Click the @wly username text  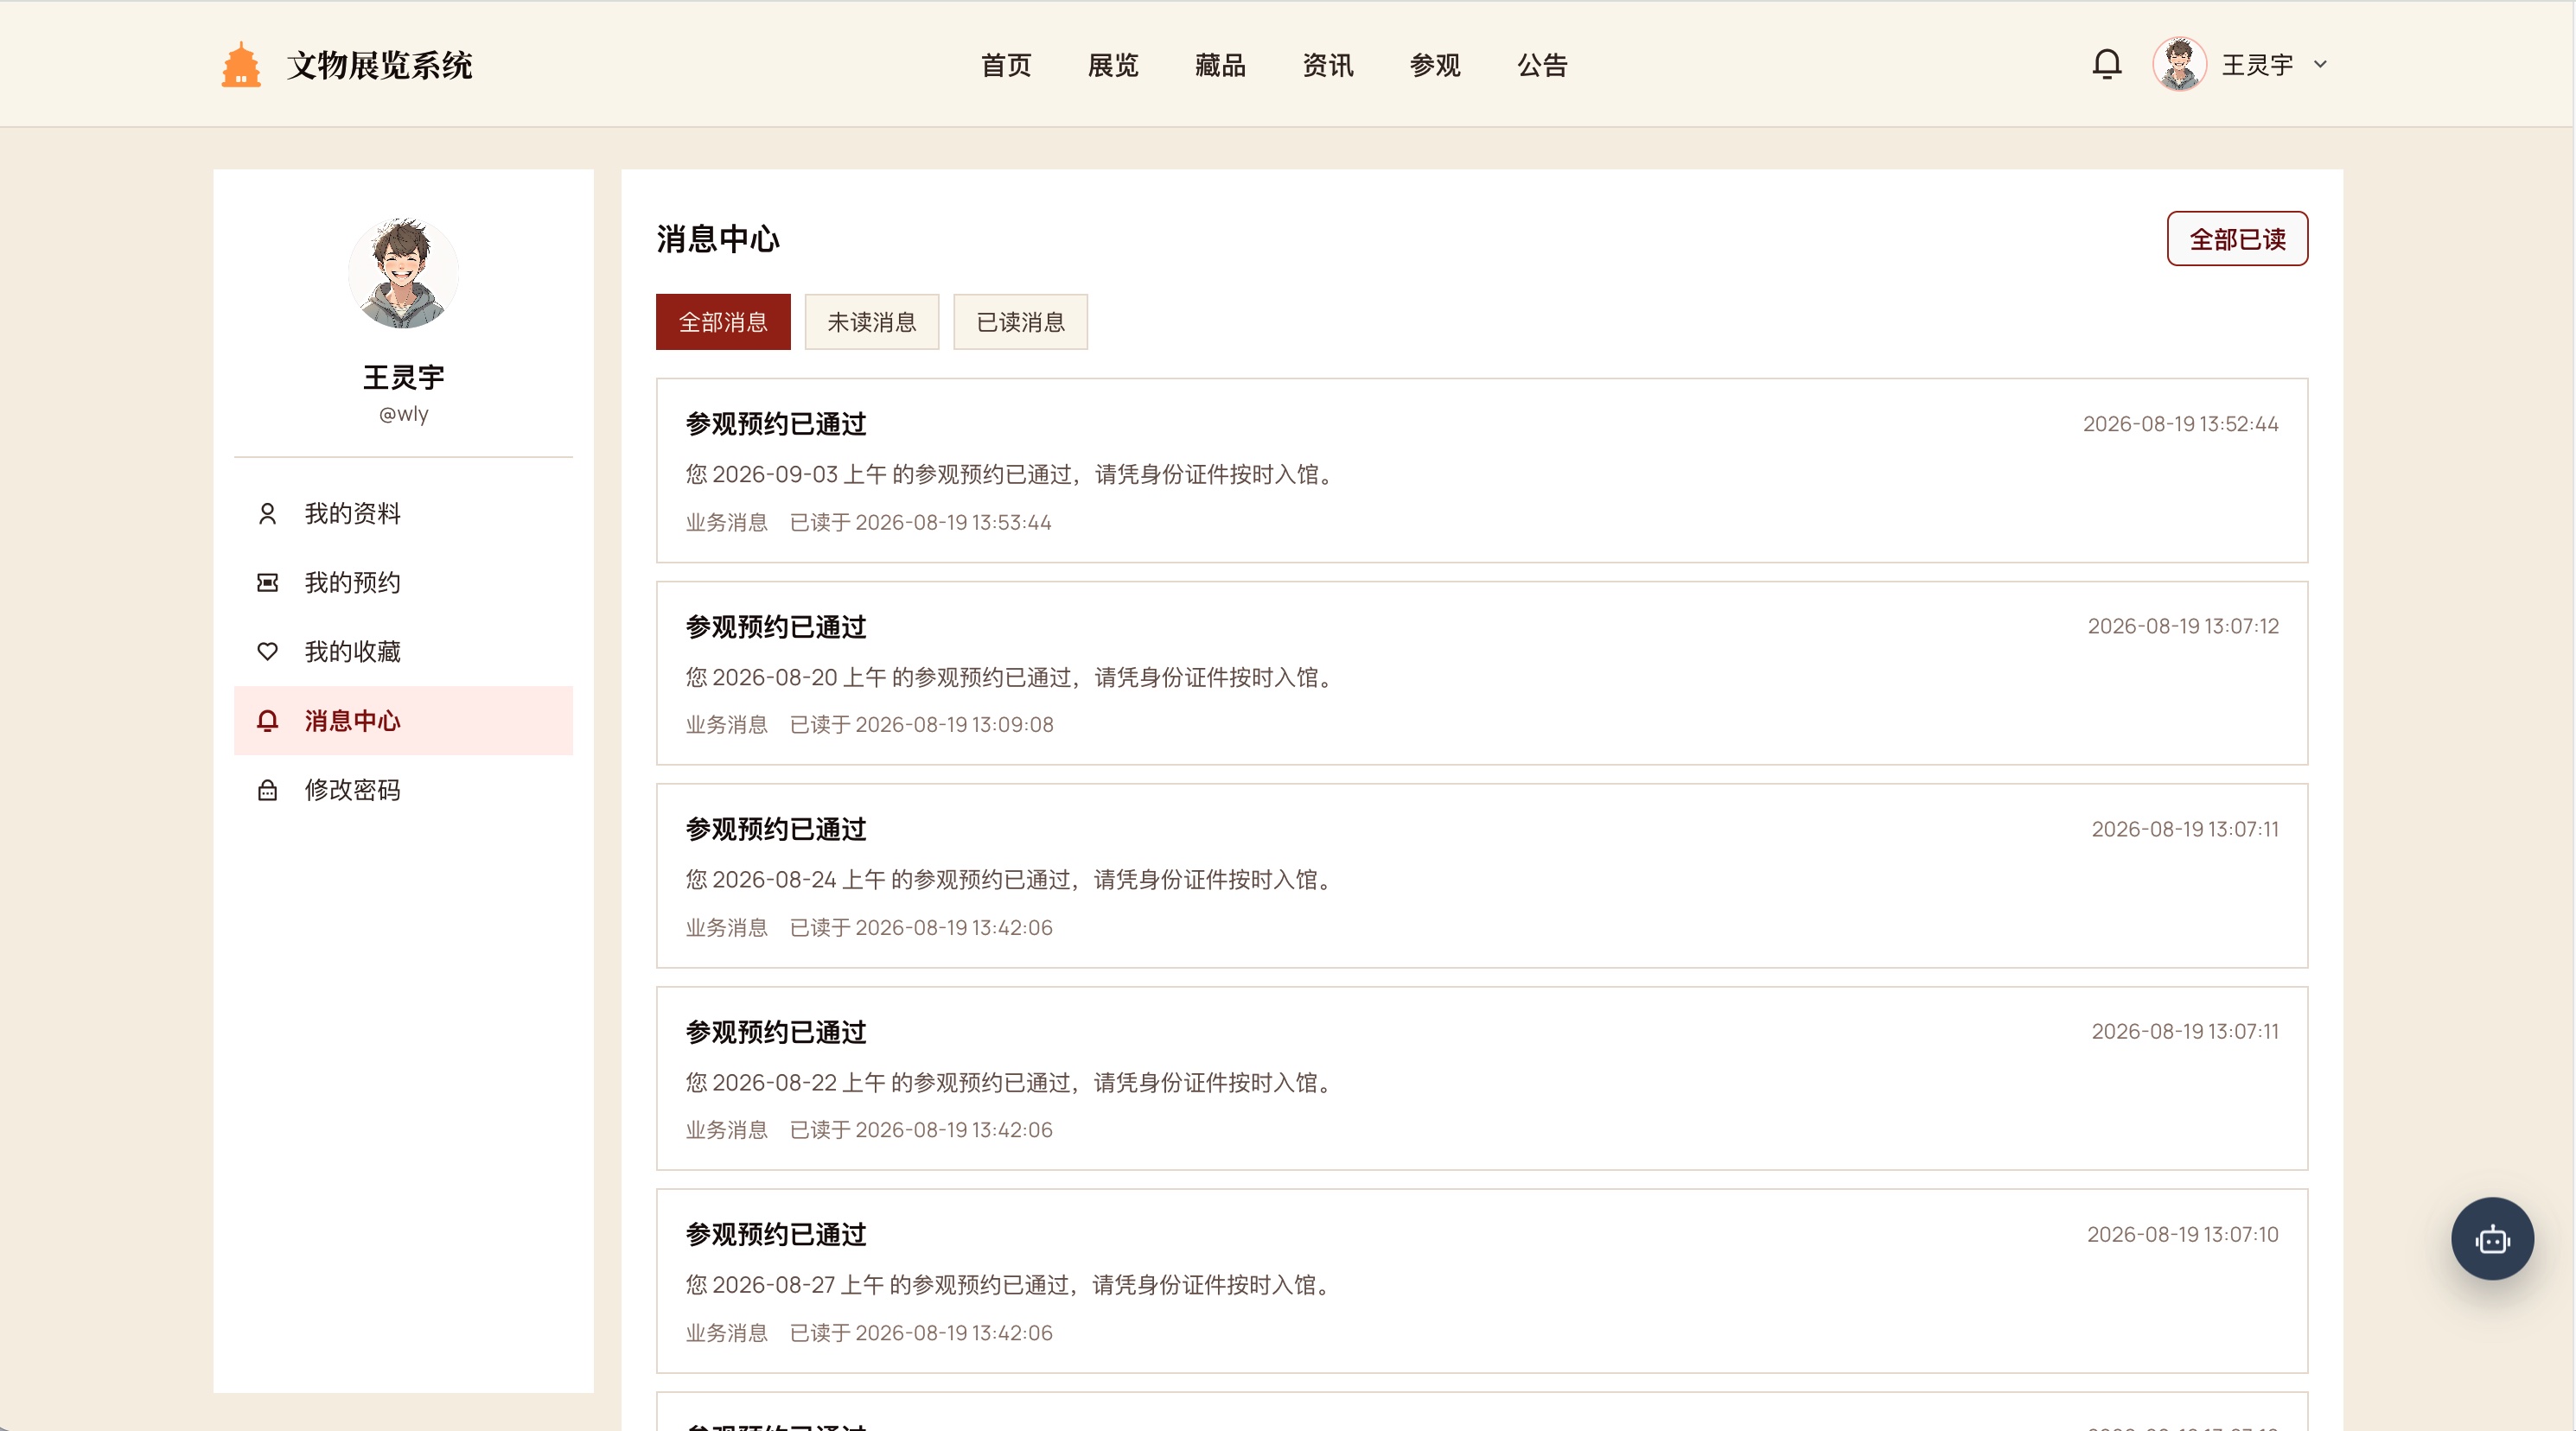click(x=403, y=414)
